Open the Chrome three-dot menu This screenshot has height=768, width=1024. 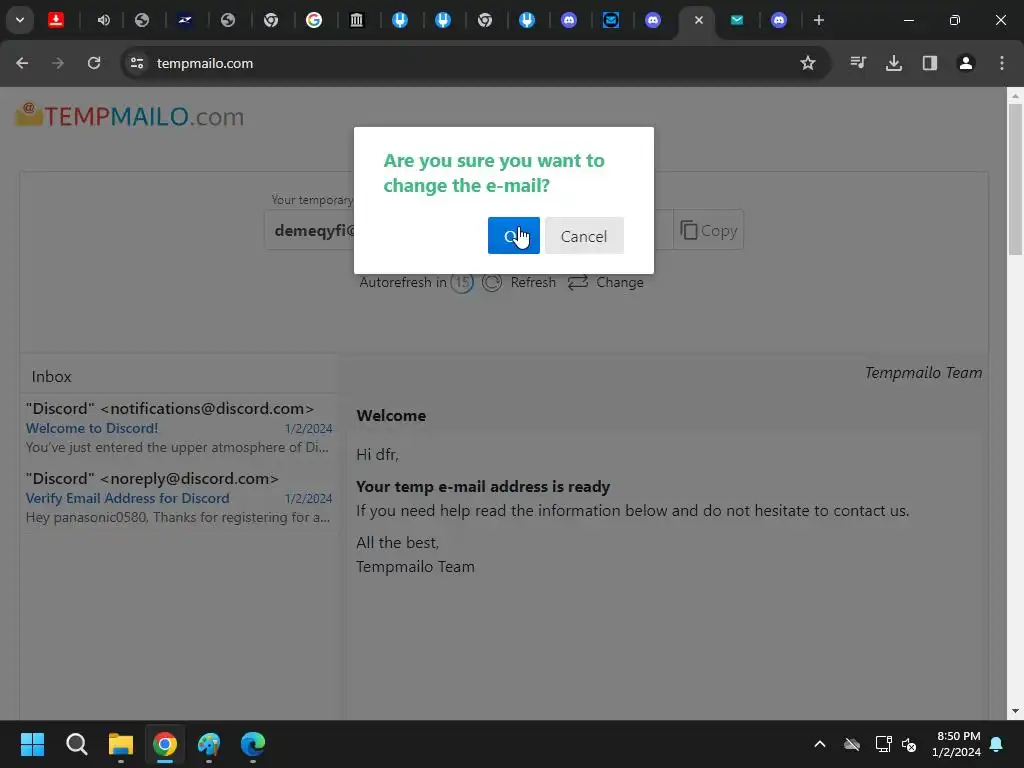[x=1002, y=63]
